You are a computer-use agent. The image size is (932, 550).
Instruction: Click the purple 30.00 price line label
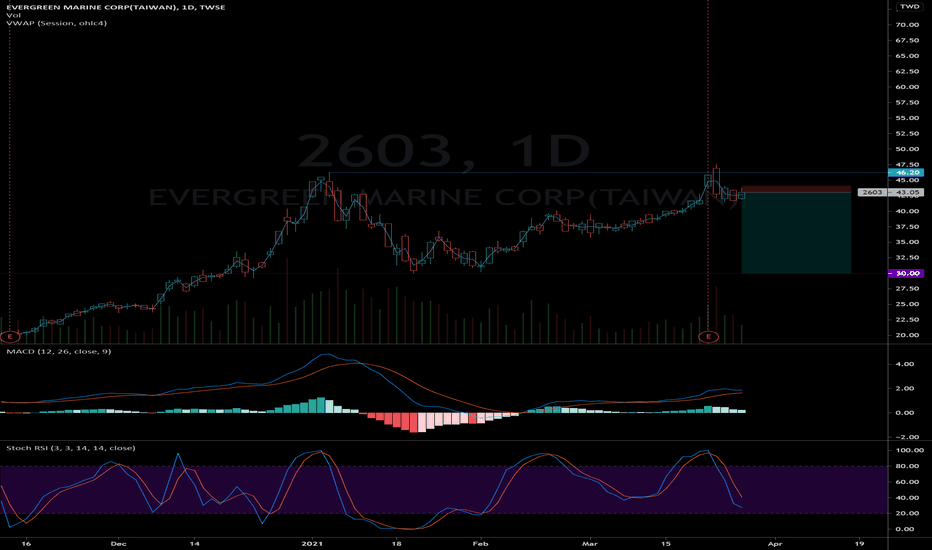(x=906, y=274)
